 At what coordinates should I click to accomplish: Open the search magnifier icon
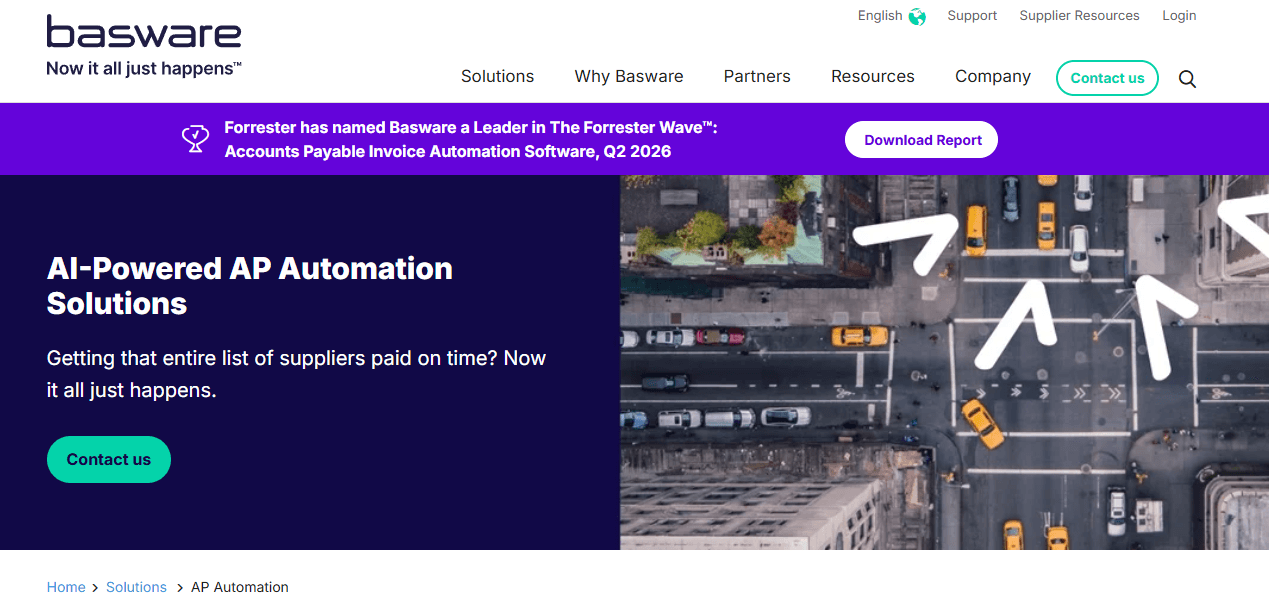point(1187,79)
